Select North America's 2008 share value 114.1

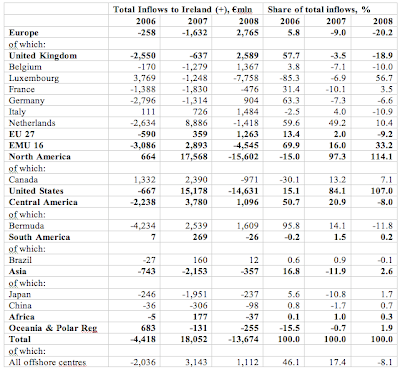pyautogui.click(x=382, y=157)
